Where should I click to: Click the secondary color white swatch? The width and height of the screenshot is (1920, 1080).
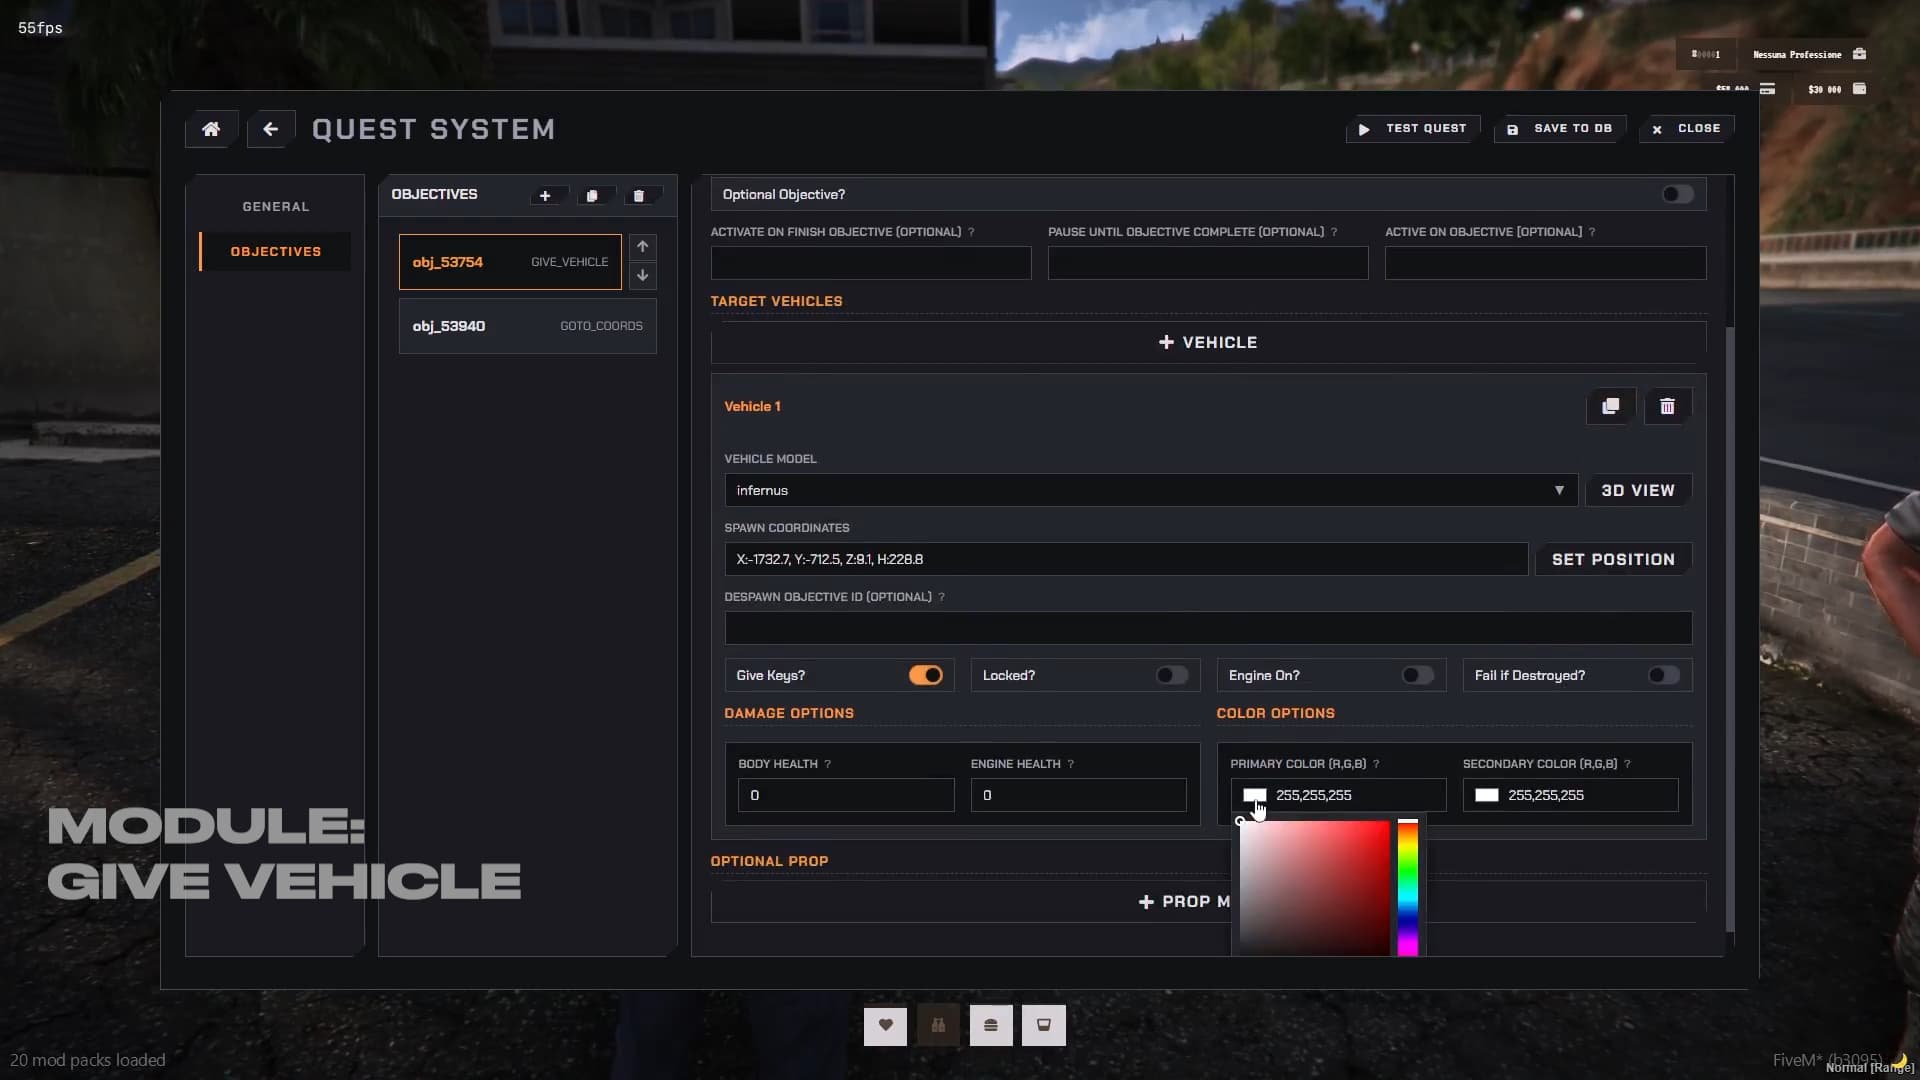1487,795
